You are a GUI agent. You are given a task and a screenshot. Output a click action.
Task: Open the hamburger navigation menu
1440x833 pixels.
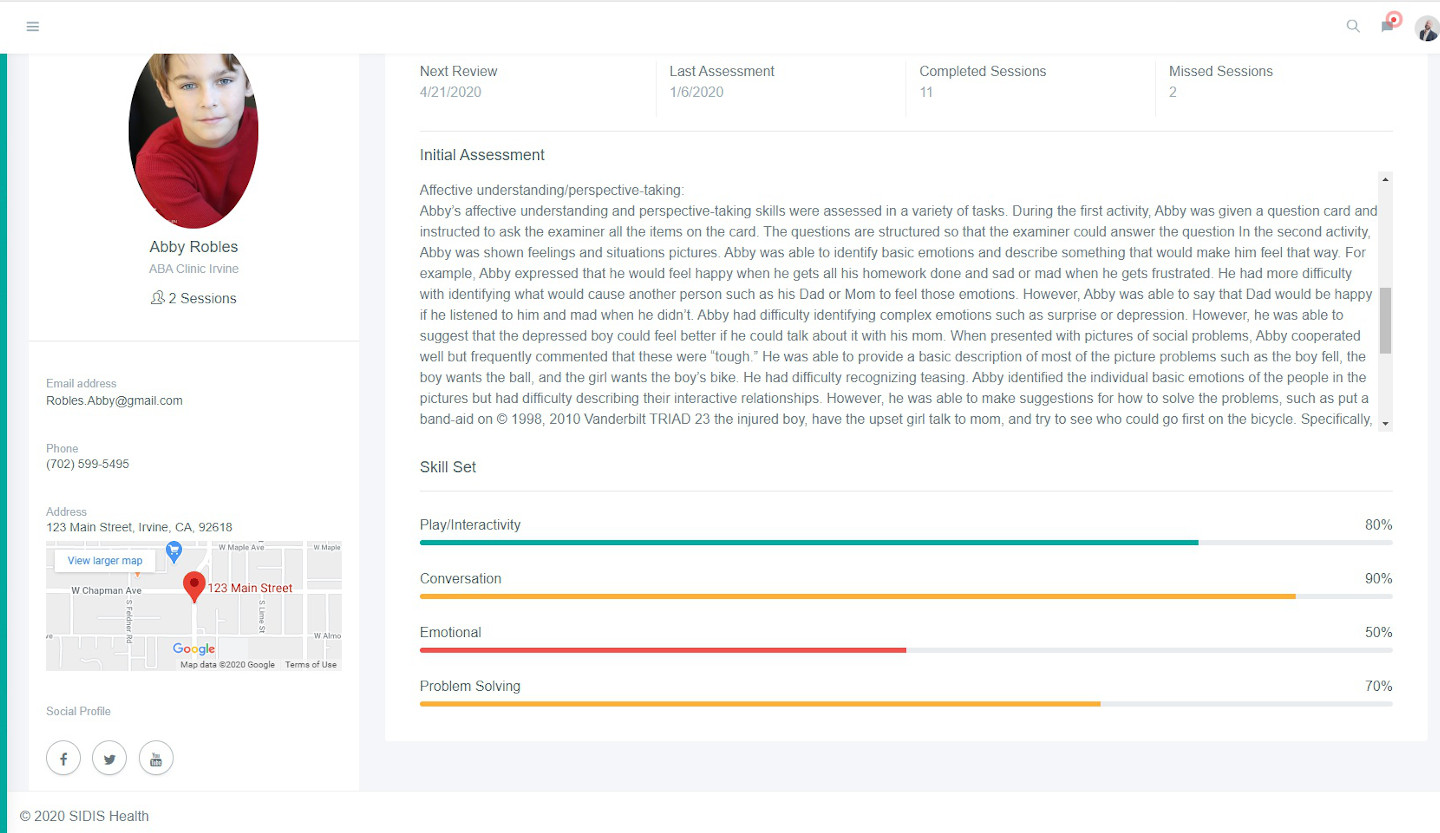click(x=33, y=27)
